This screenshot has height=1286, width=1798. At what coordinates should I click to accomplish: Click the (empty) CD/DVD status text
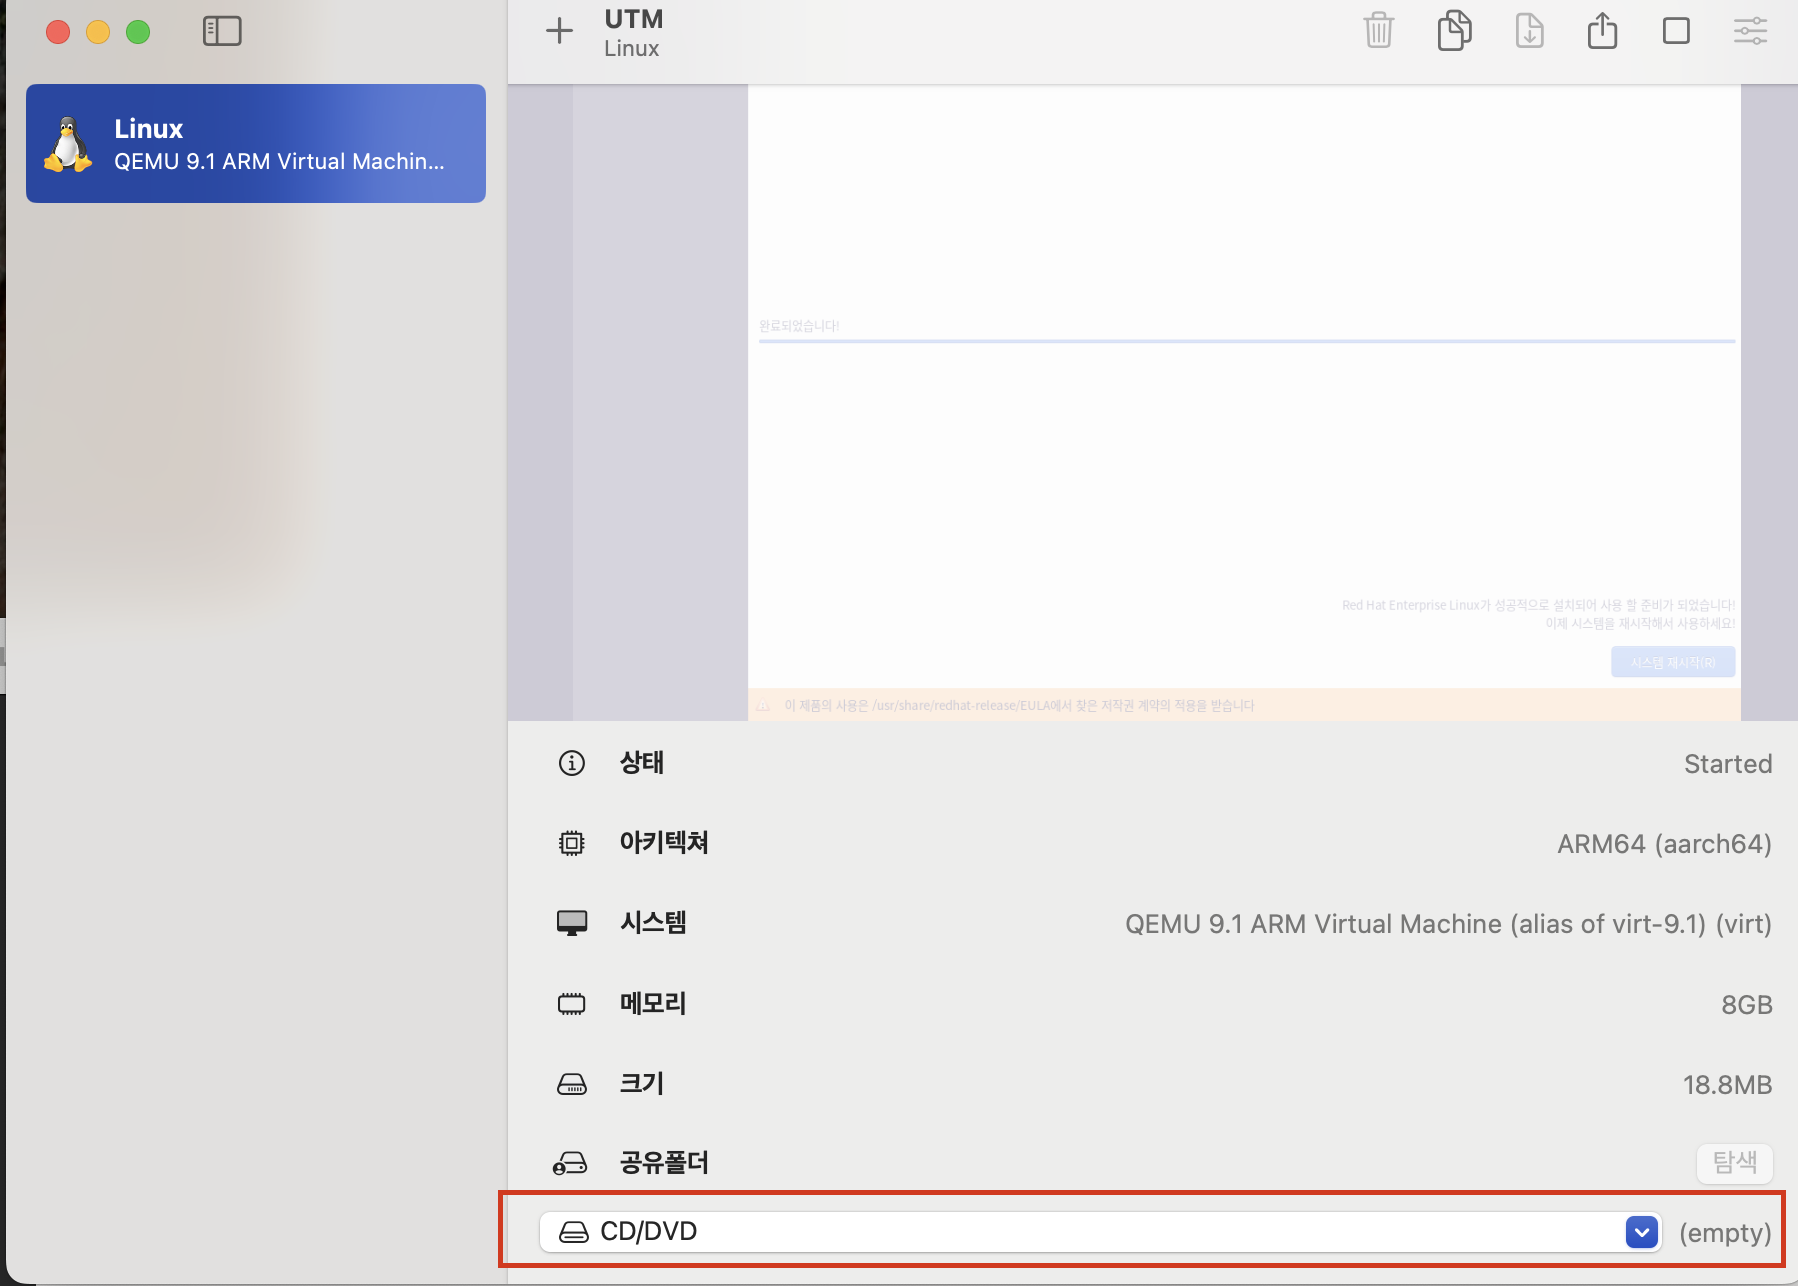click(1725, 1232)
